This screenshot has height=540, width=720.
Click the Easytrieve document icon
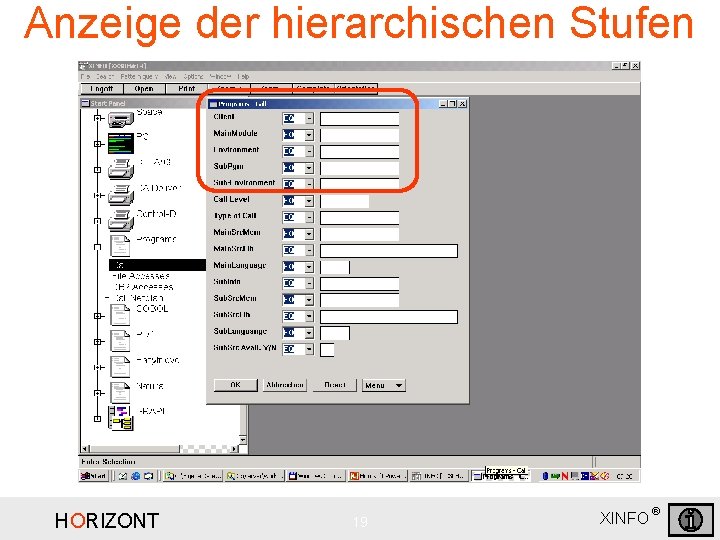[x=120, y=366]
